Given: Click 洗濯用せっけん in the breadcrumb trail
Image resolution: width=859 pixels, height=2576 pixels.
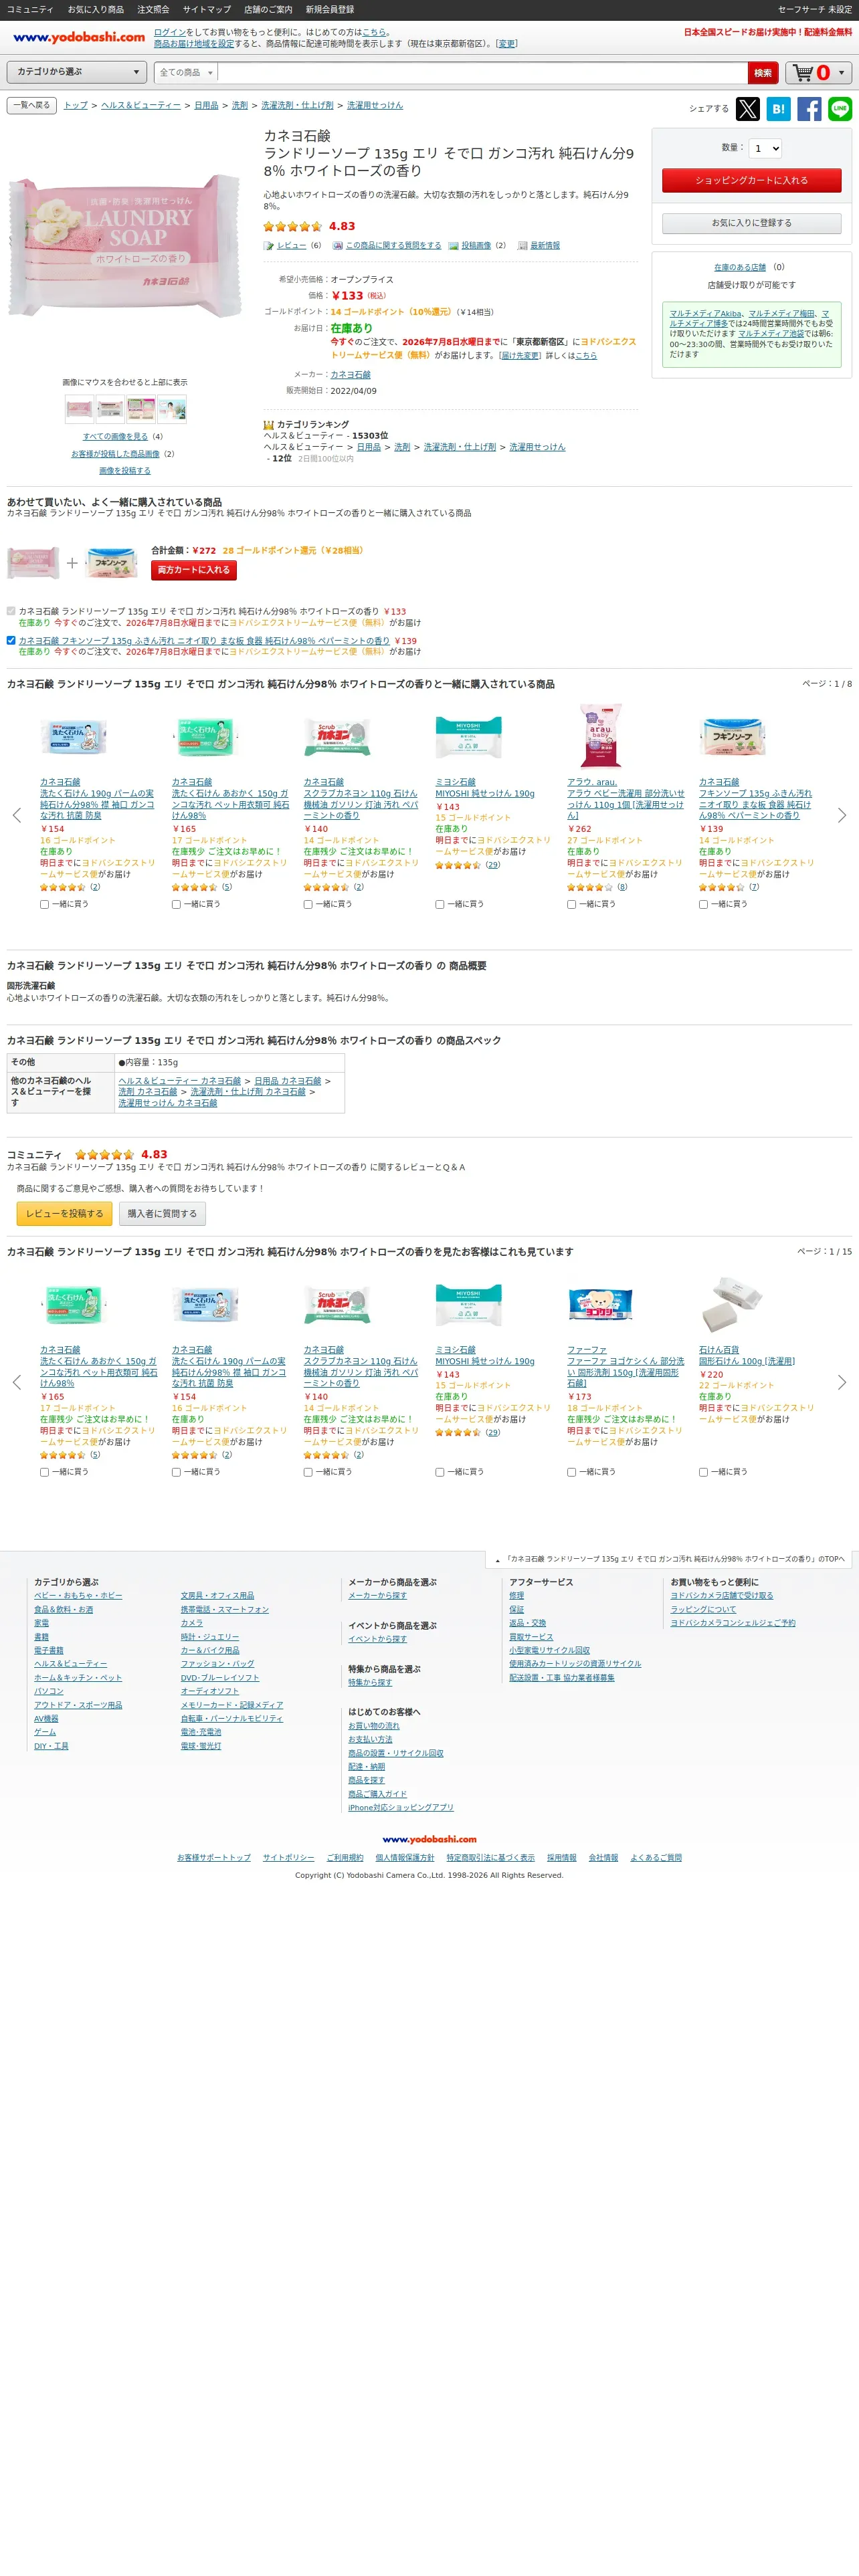Looking at the screenshot, I should [375, 105].
